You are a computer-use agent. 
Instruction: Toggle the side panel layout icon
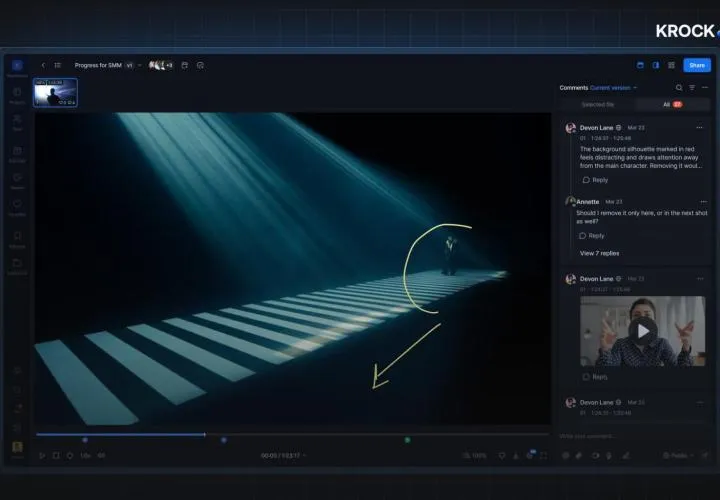click(x=656, y=65)
